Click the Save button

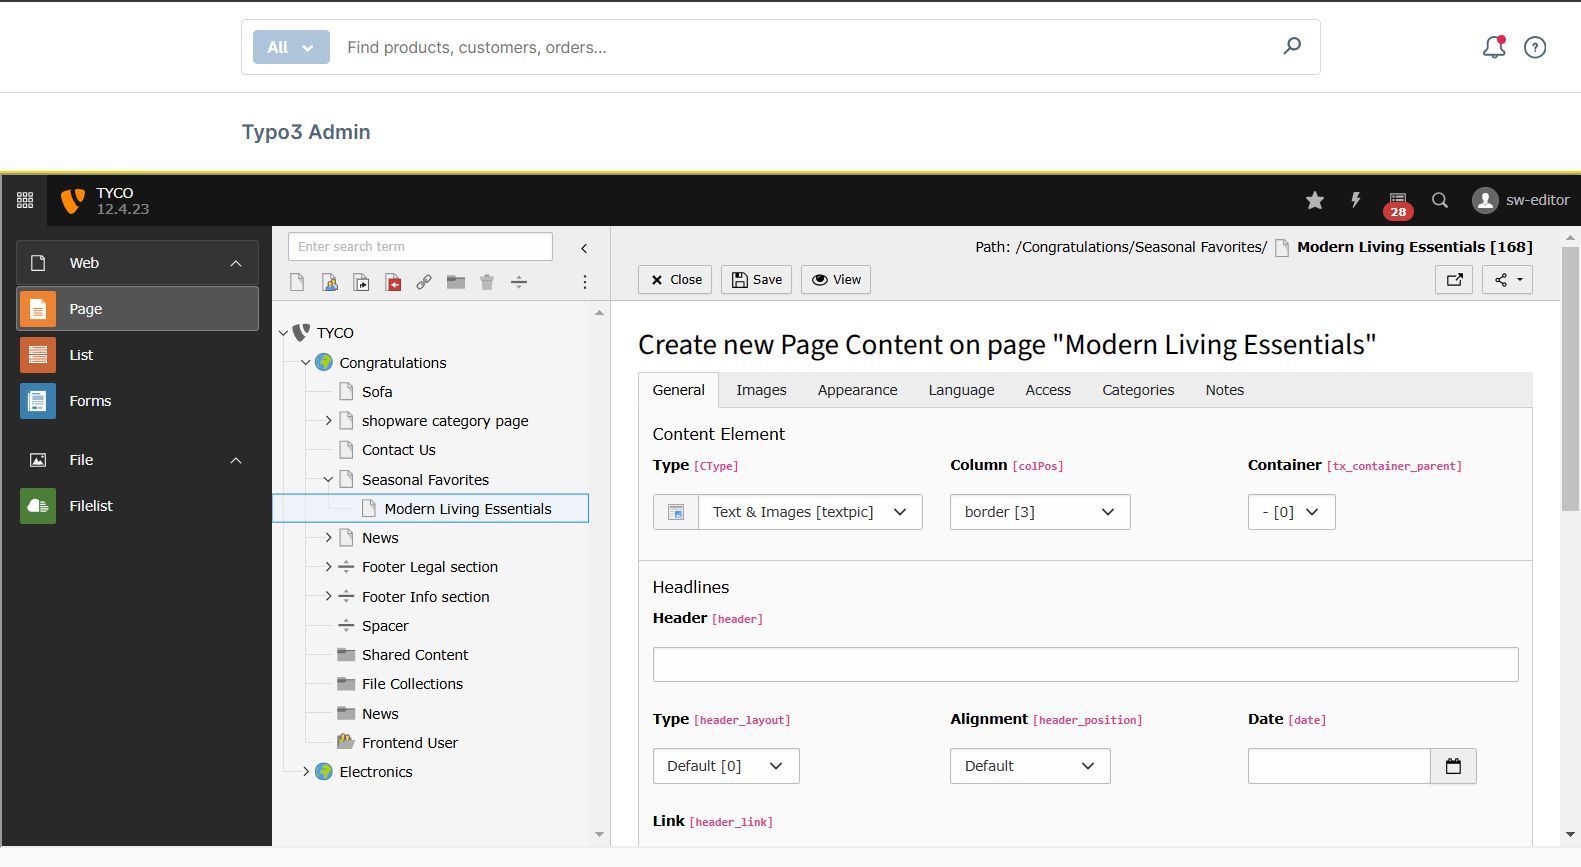click(757, 280)
